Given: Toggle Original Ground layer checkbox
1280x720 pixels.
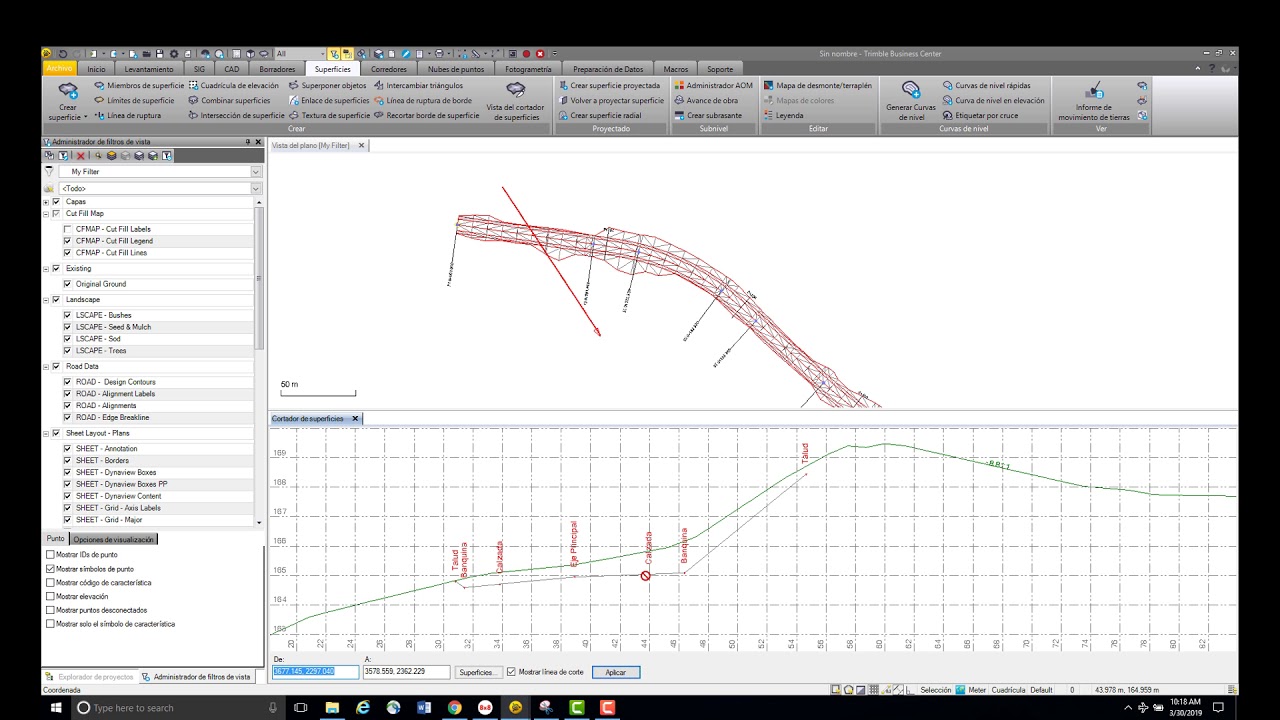Looking at the screenshot, I should (68, 284).
